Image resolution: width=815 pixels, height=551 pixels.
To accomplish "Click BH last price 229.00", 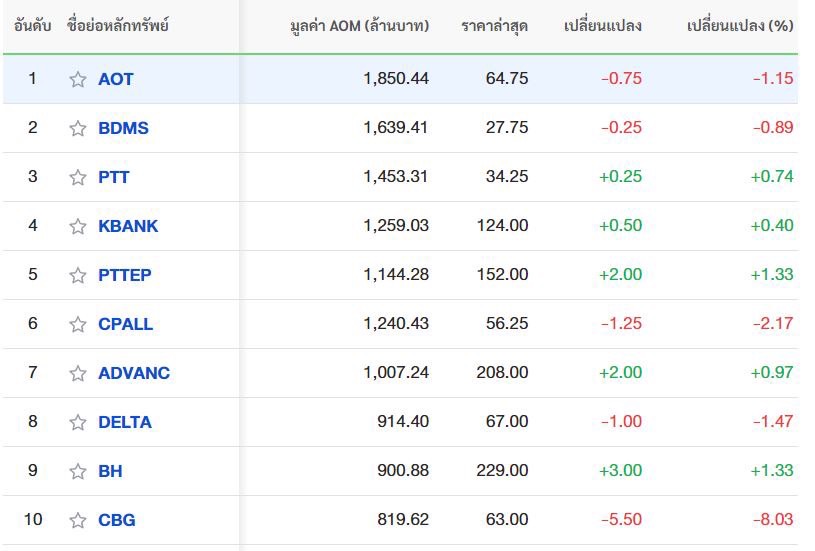I will coord(503,470).
